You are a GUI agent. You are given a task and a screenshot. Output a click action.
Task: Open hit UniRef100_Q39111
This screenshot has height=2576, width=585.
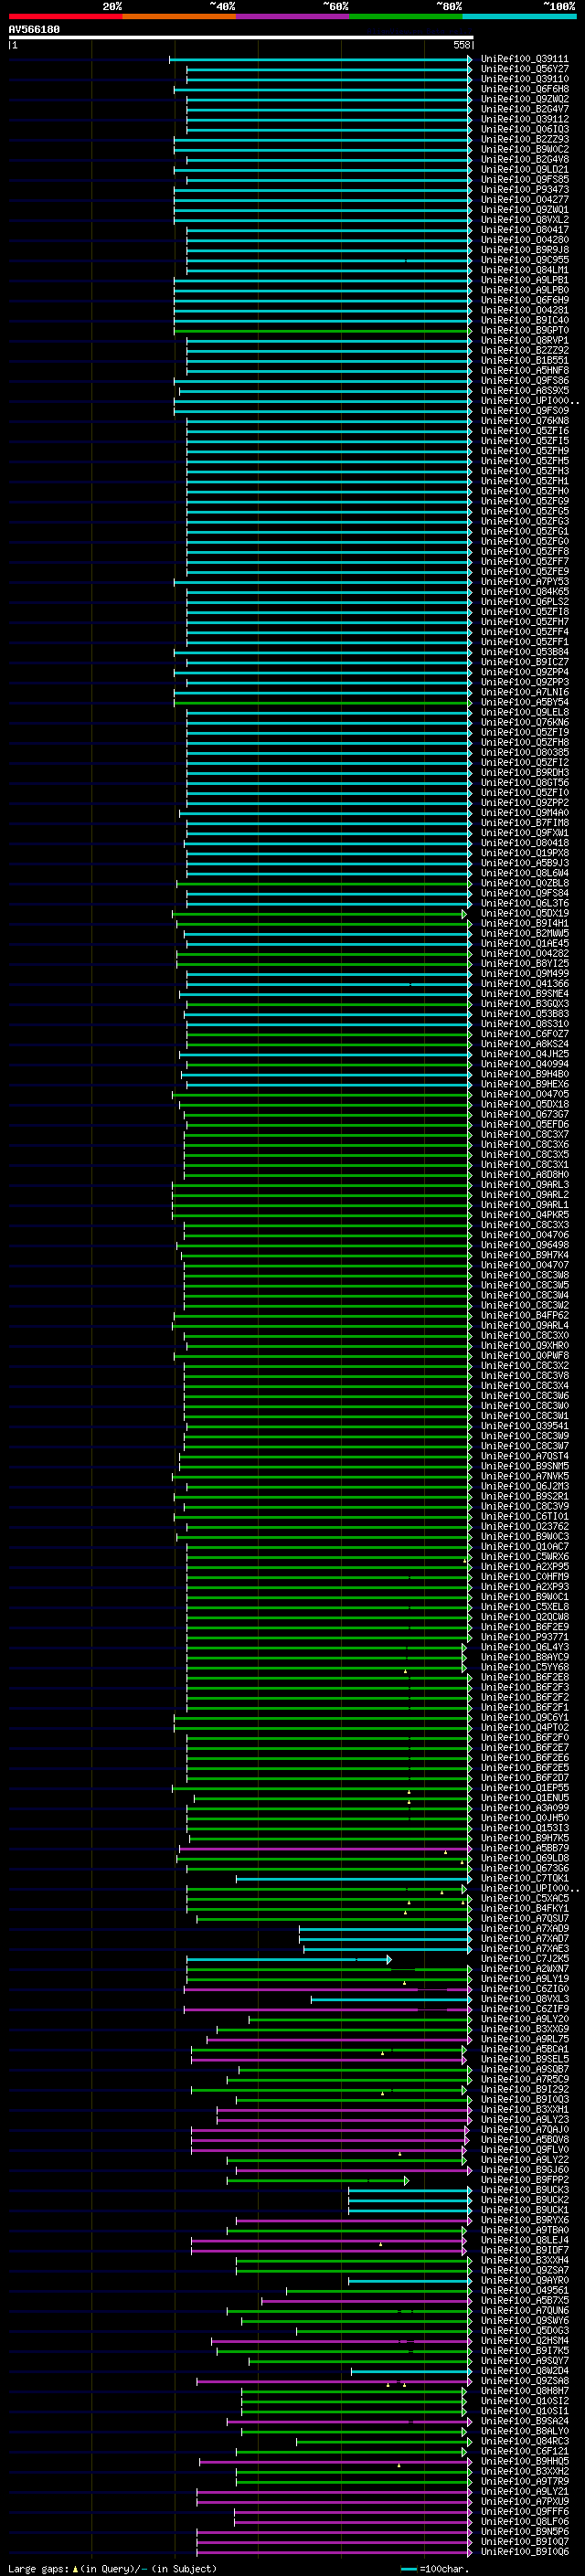(524, 59)
